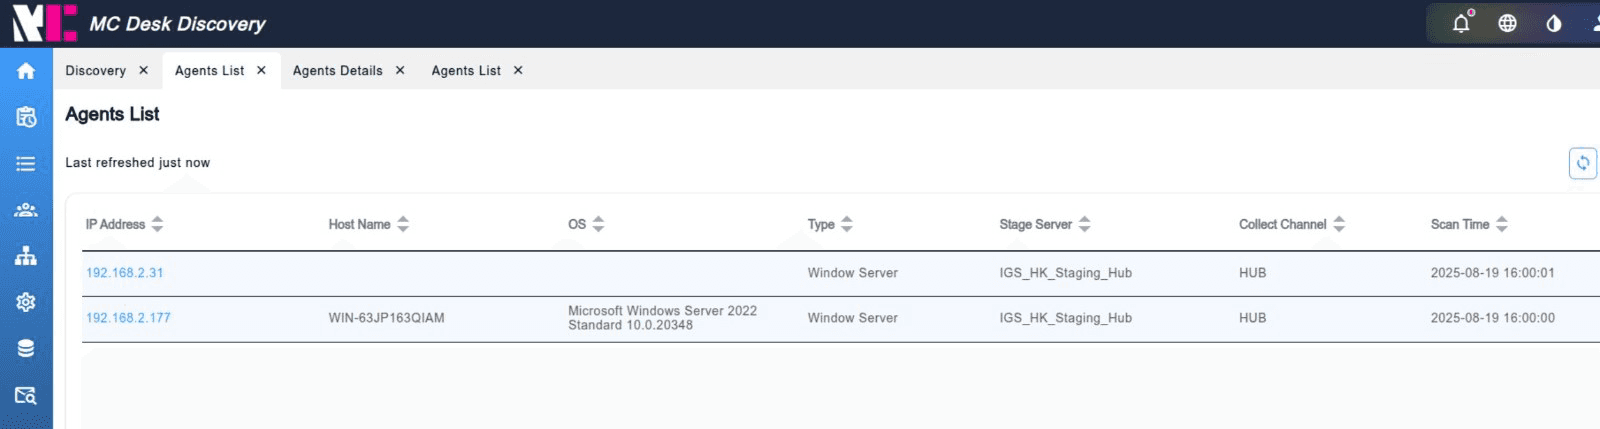The height and width of the screenshot is (429, 1600).
Task: Switch to the active Agents List tab
Action: pyautogui.click(x=209, y=70)
